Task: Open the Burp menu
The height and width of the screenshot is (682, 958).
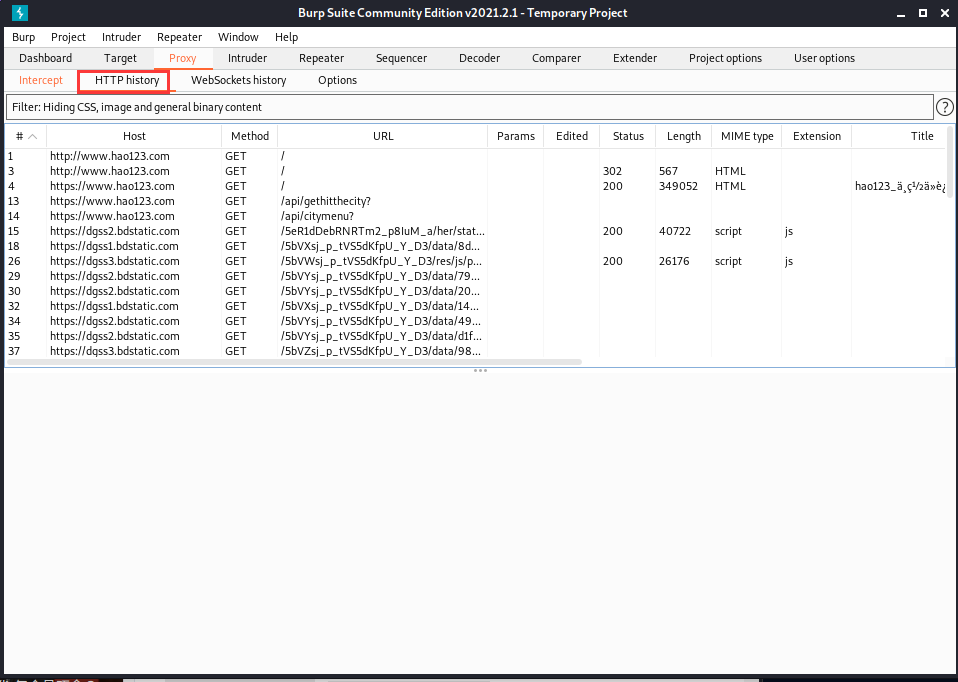Action: click(23, 37)
